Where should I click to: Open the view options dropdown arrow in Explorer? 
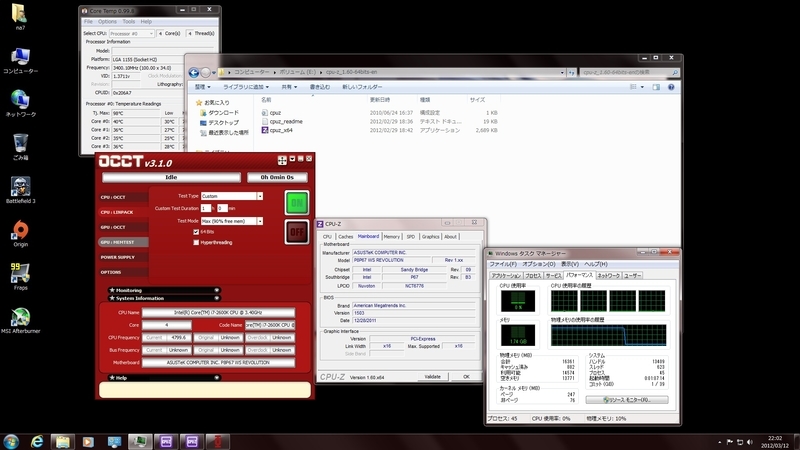pyautogui.click(x=642, y=87)
